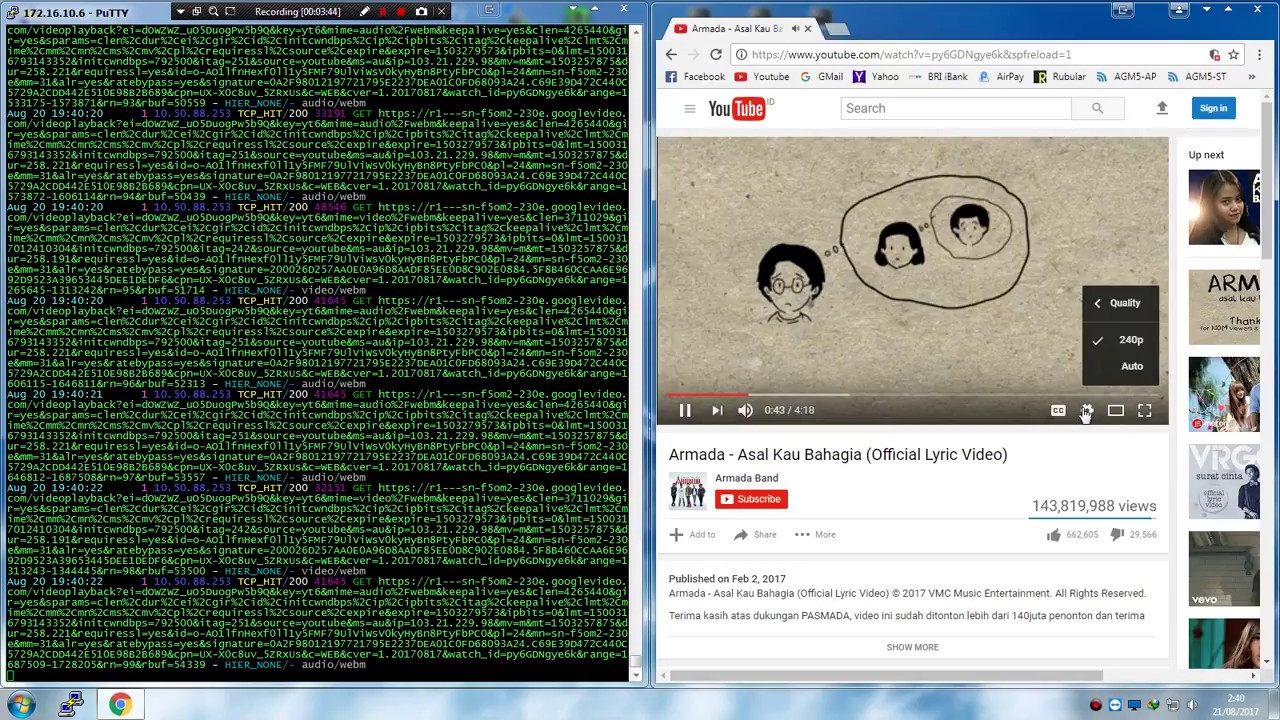The height and width of the screenshot is (720, 1280).
Task: Open the More actions menu
Action: [815, 535]
